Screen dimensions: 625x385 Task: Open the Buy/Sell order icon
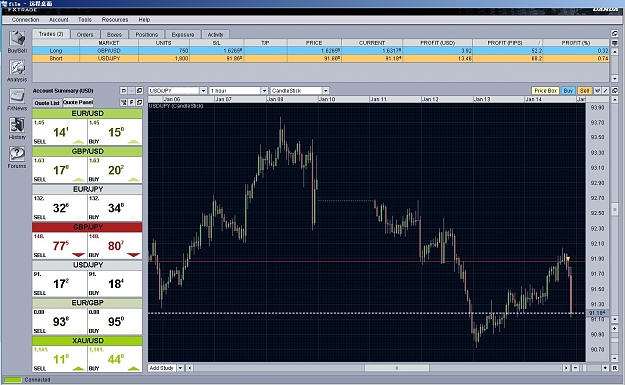click(x=17, y=39)
